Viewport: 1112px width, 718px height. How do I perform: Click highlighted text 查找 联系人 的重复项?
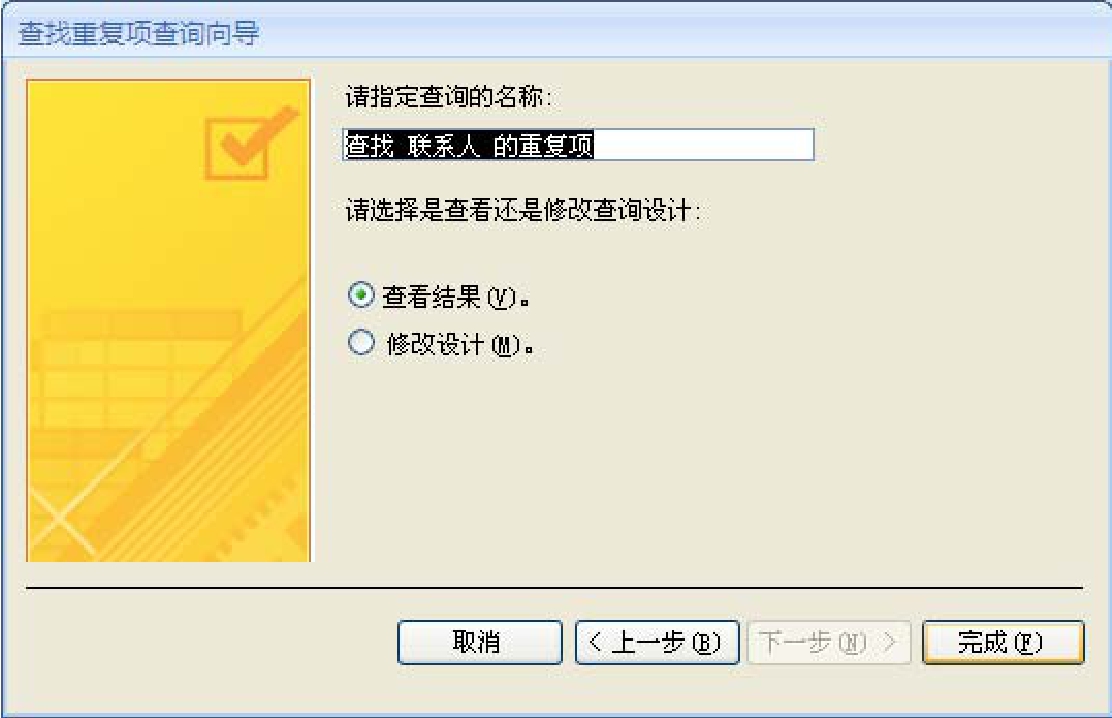[x=469, y=145]
